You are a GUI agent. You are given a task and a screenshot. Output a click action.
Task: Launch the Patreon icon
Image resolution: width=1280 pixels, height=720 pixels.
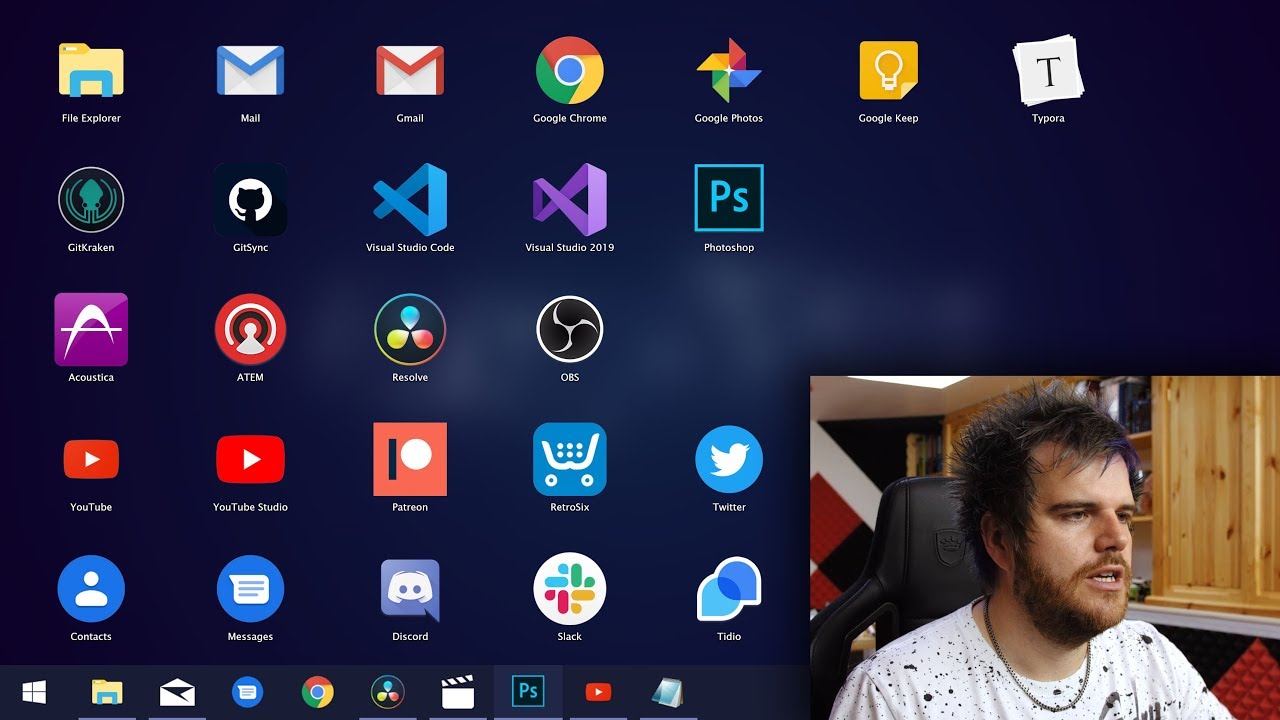pos(410,459)
